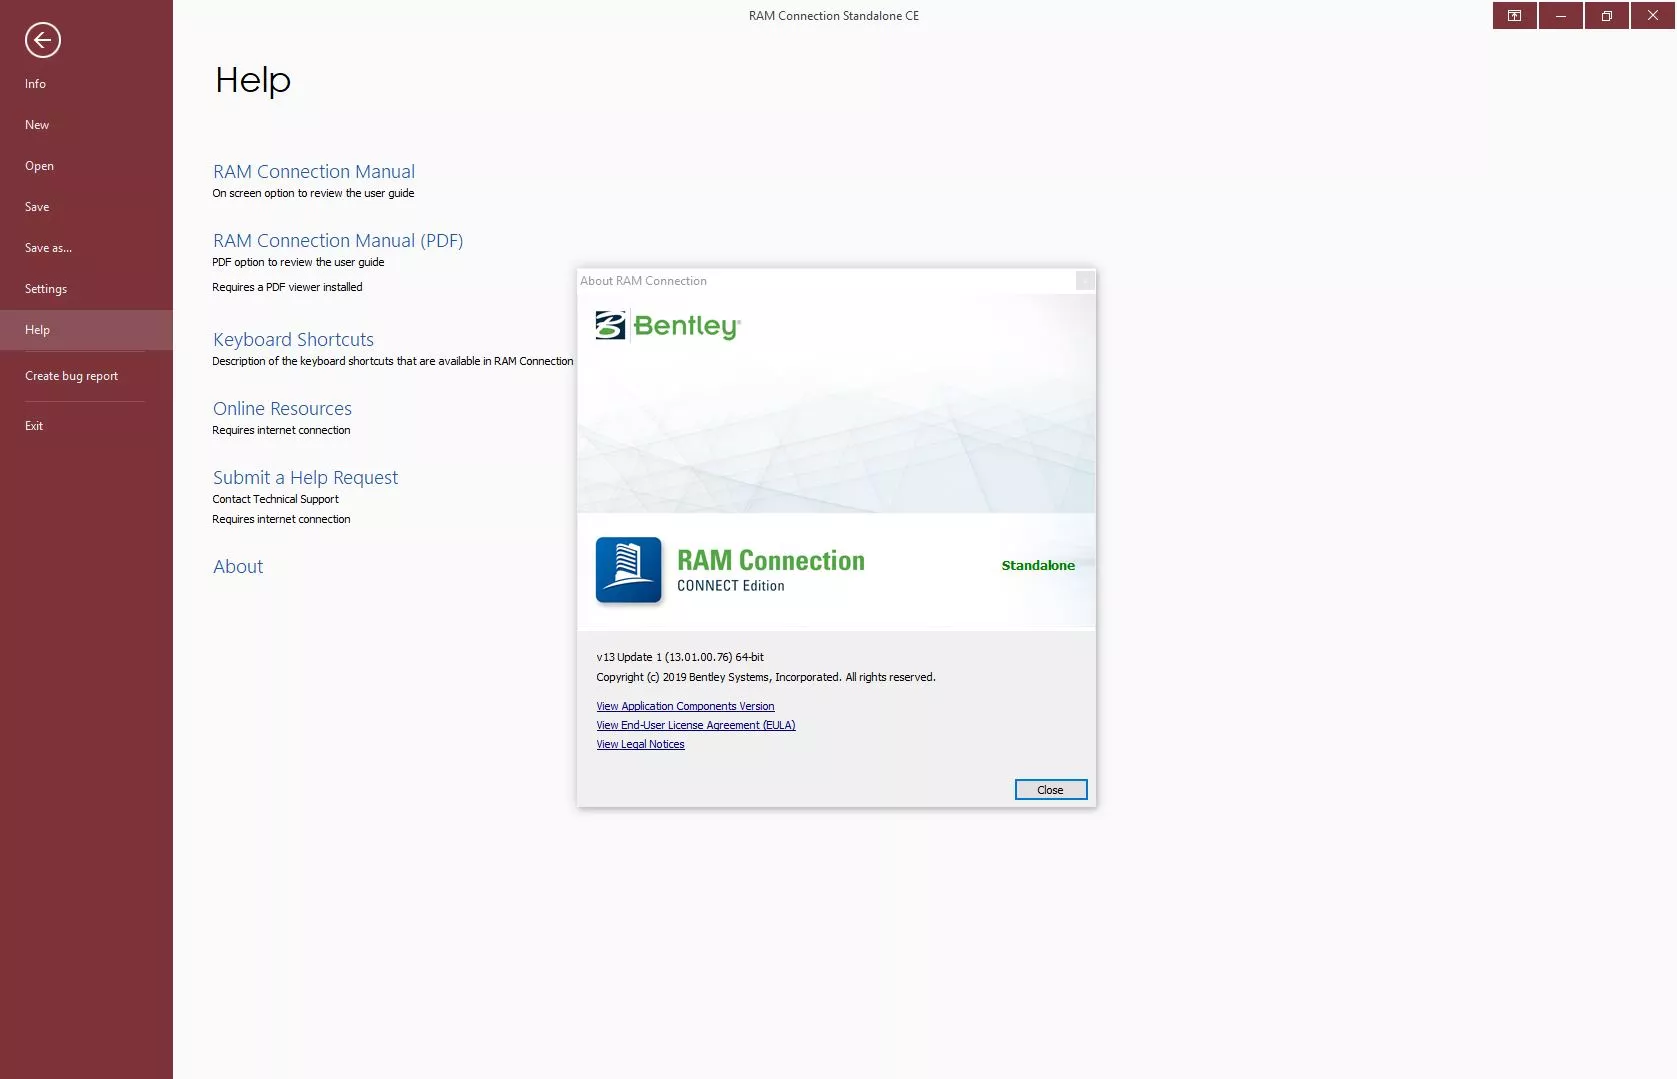Click the Bentley logo in About dialog
The image size is (1677, 1079).
(x=667, y=326)
